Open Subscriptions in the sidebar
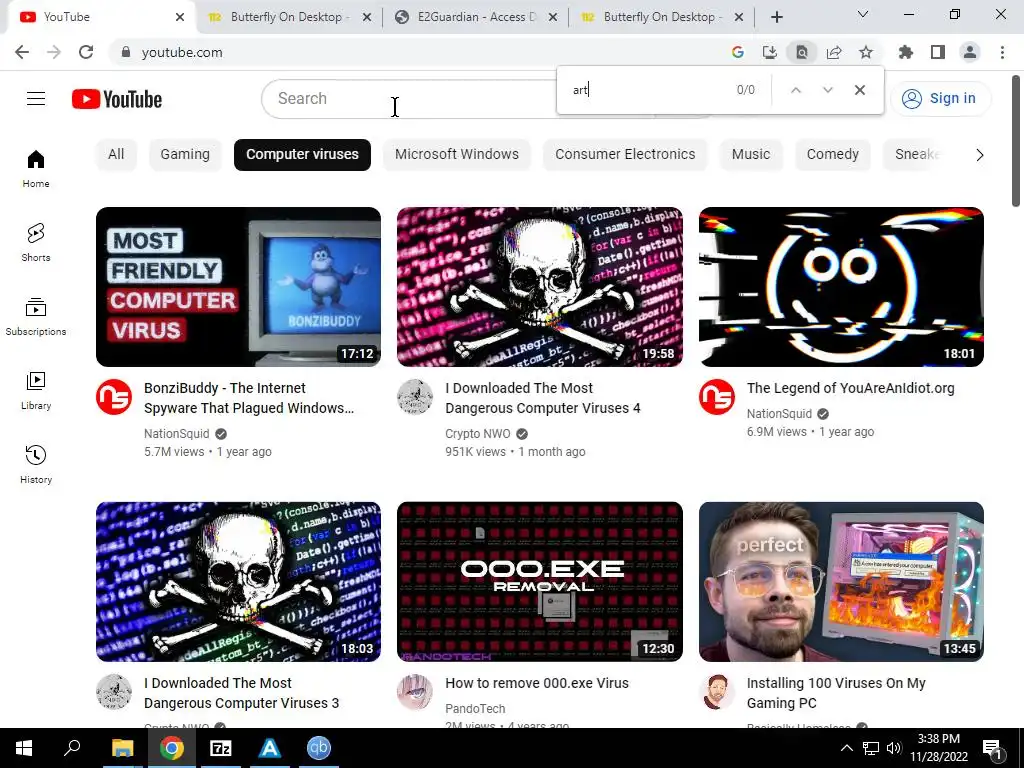The width and height of the screenshot is (1024, 768). point(36,317)
